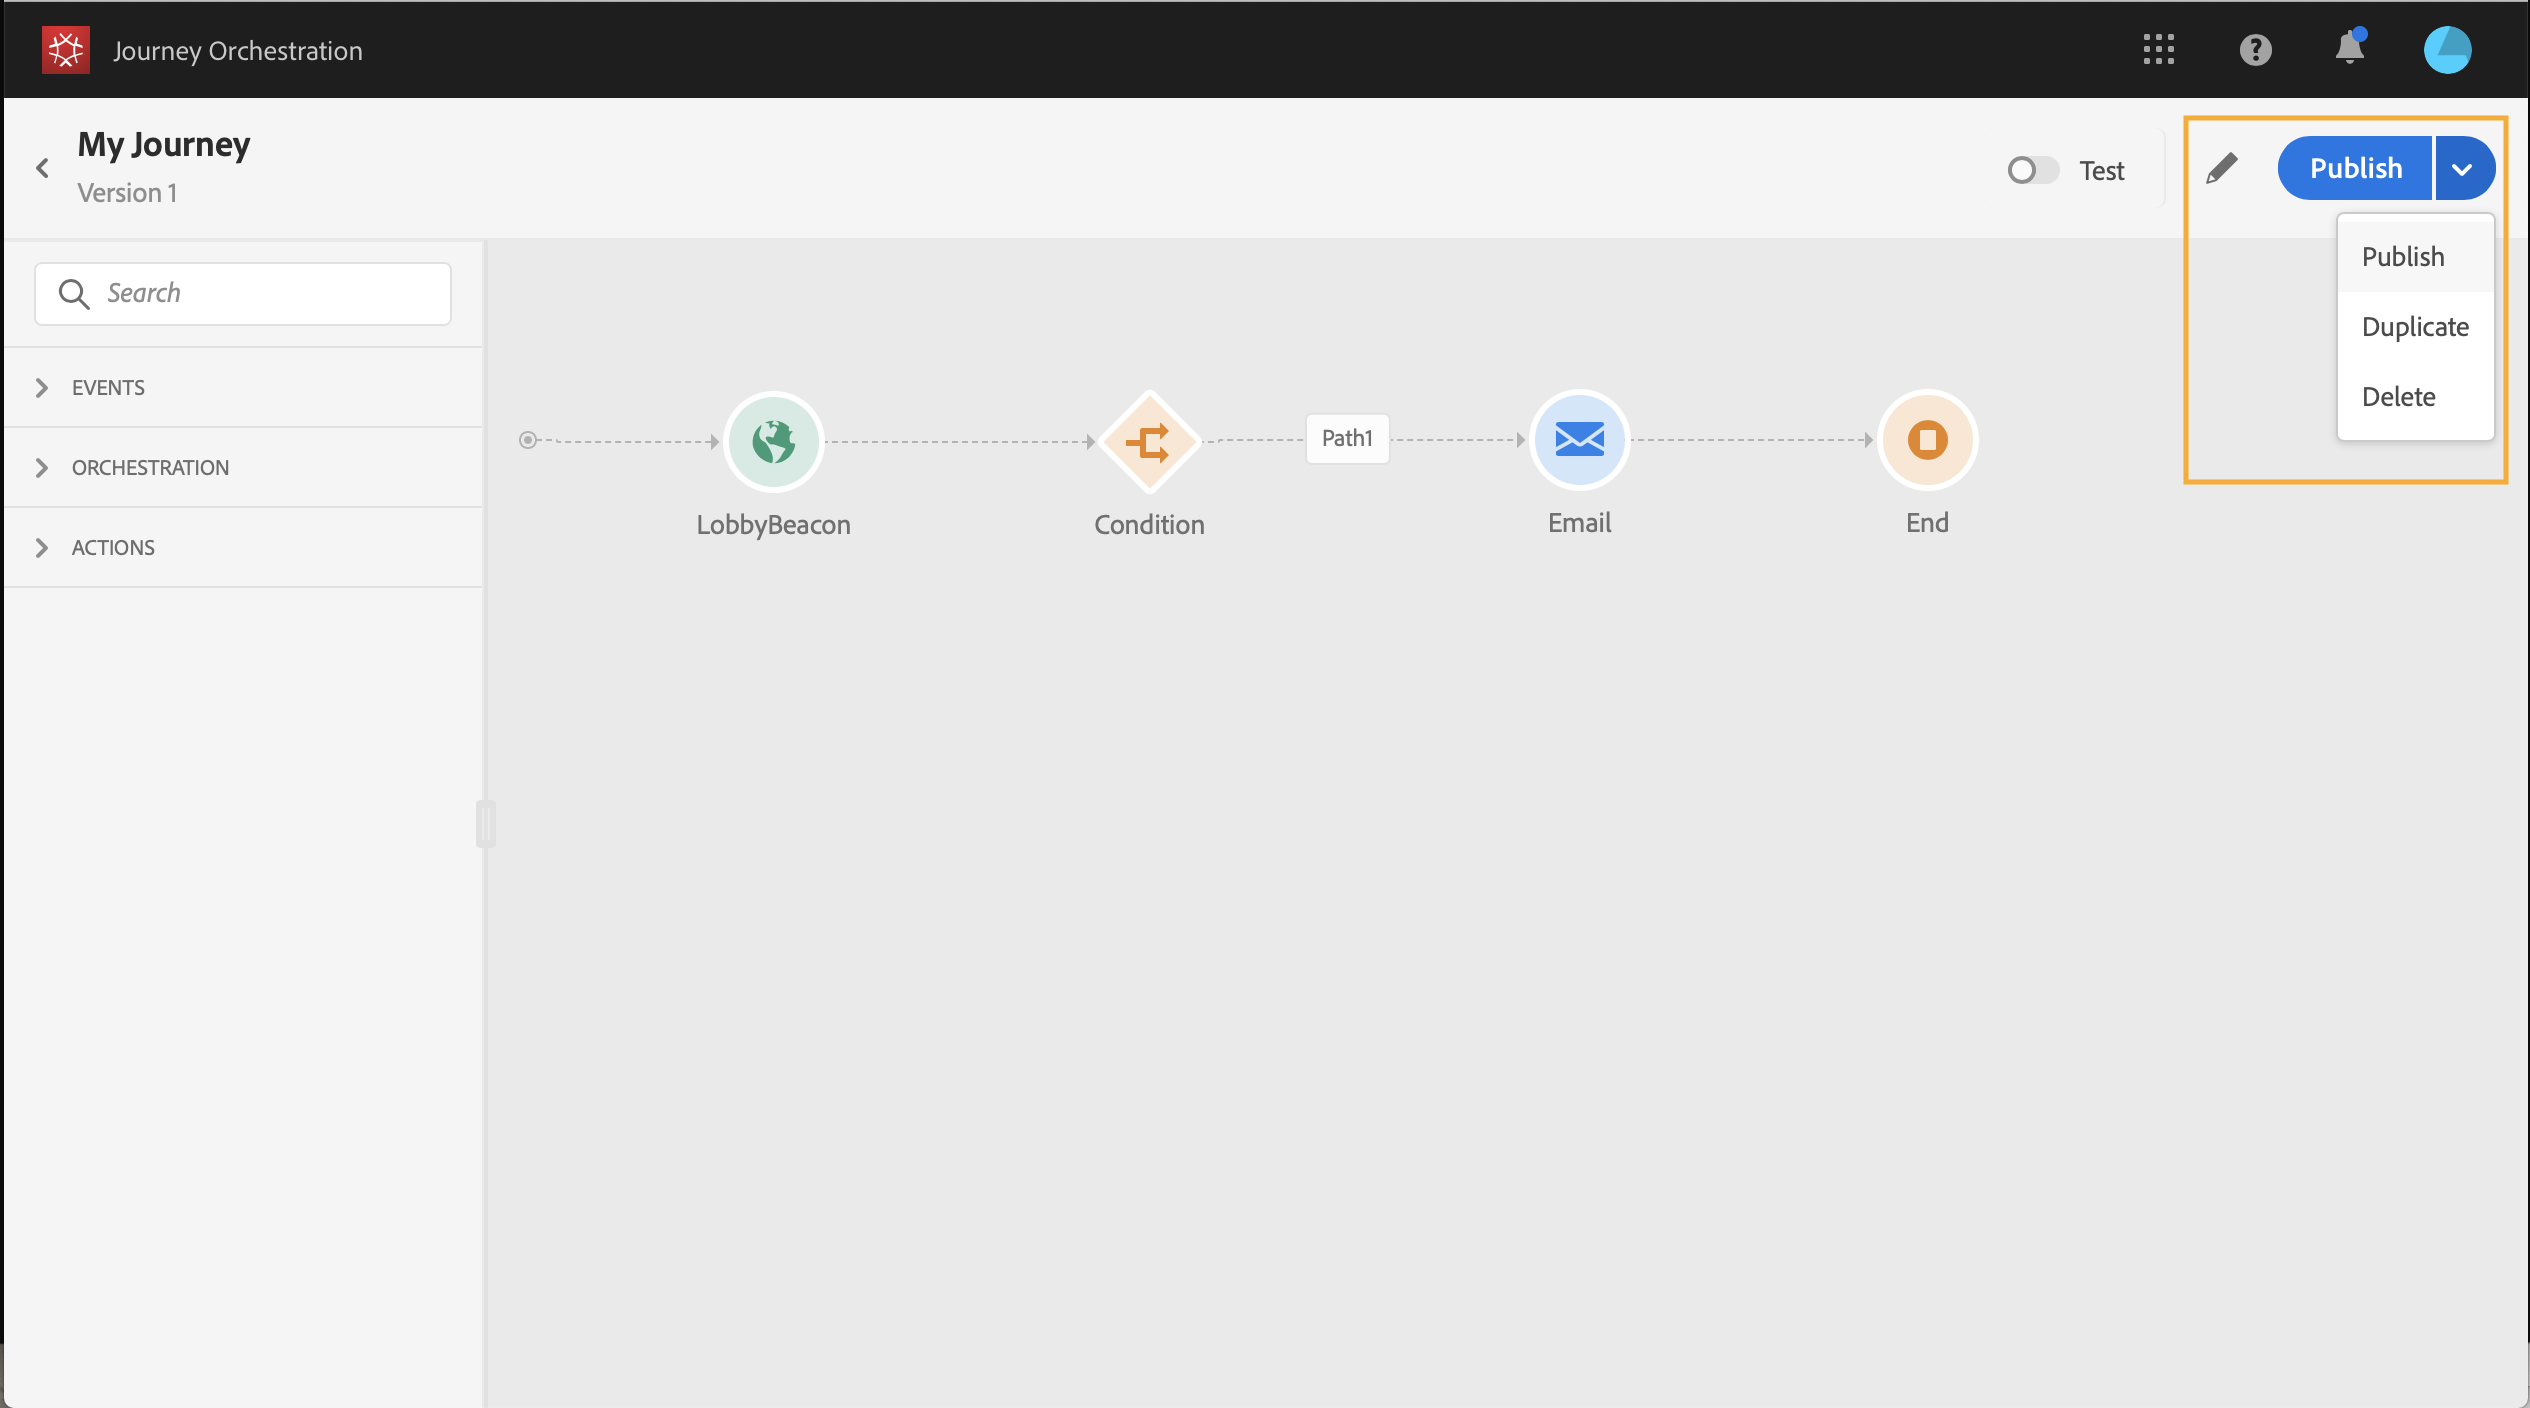Select the Condition diamond node
Image resolution: width=2530 pixels, height=1408 pixels.
pos(1149,441)
